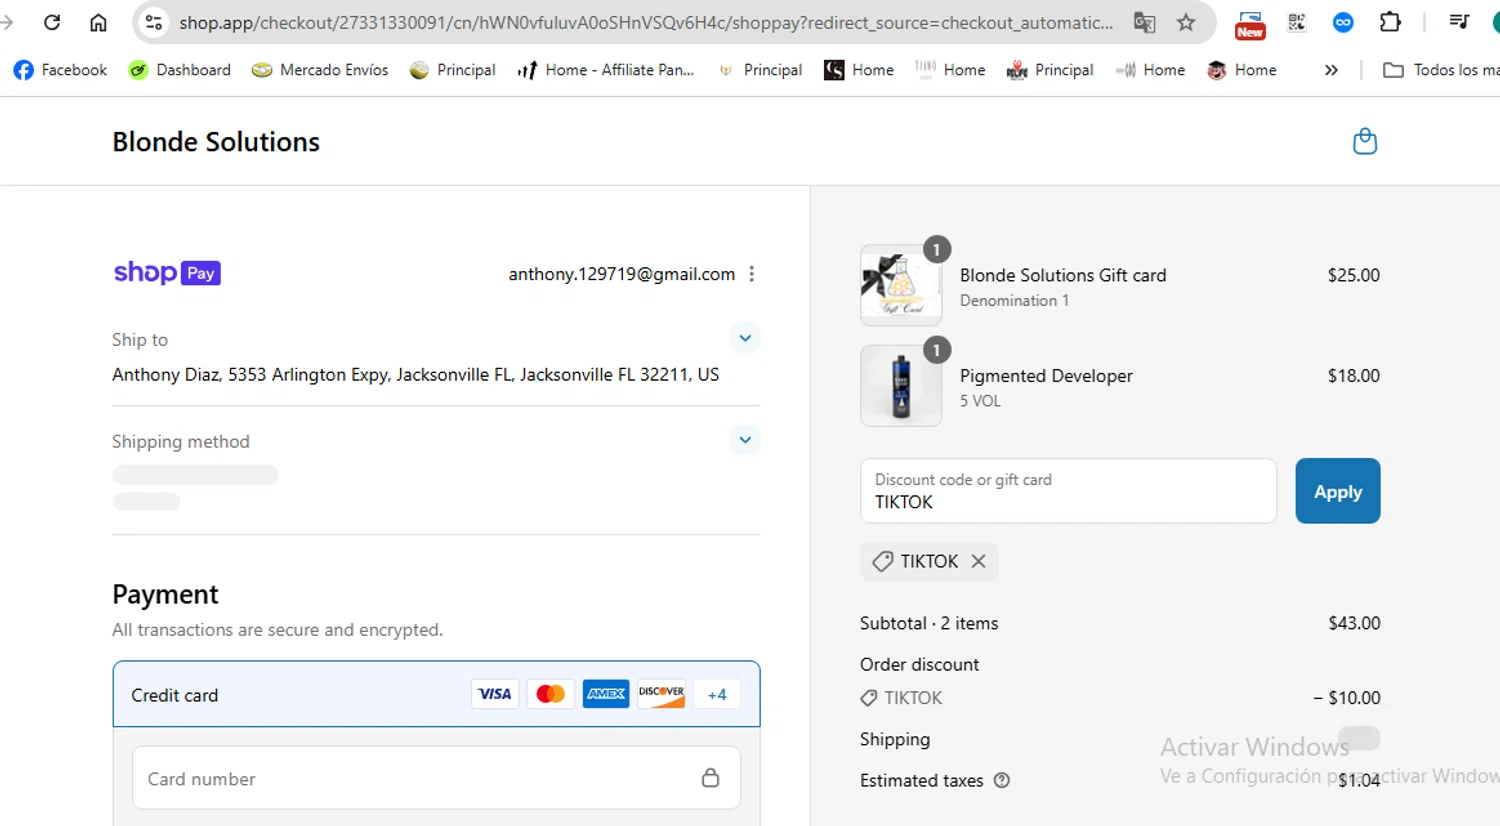Apply the discount code

coord(1338,491)
